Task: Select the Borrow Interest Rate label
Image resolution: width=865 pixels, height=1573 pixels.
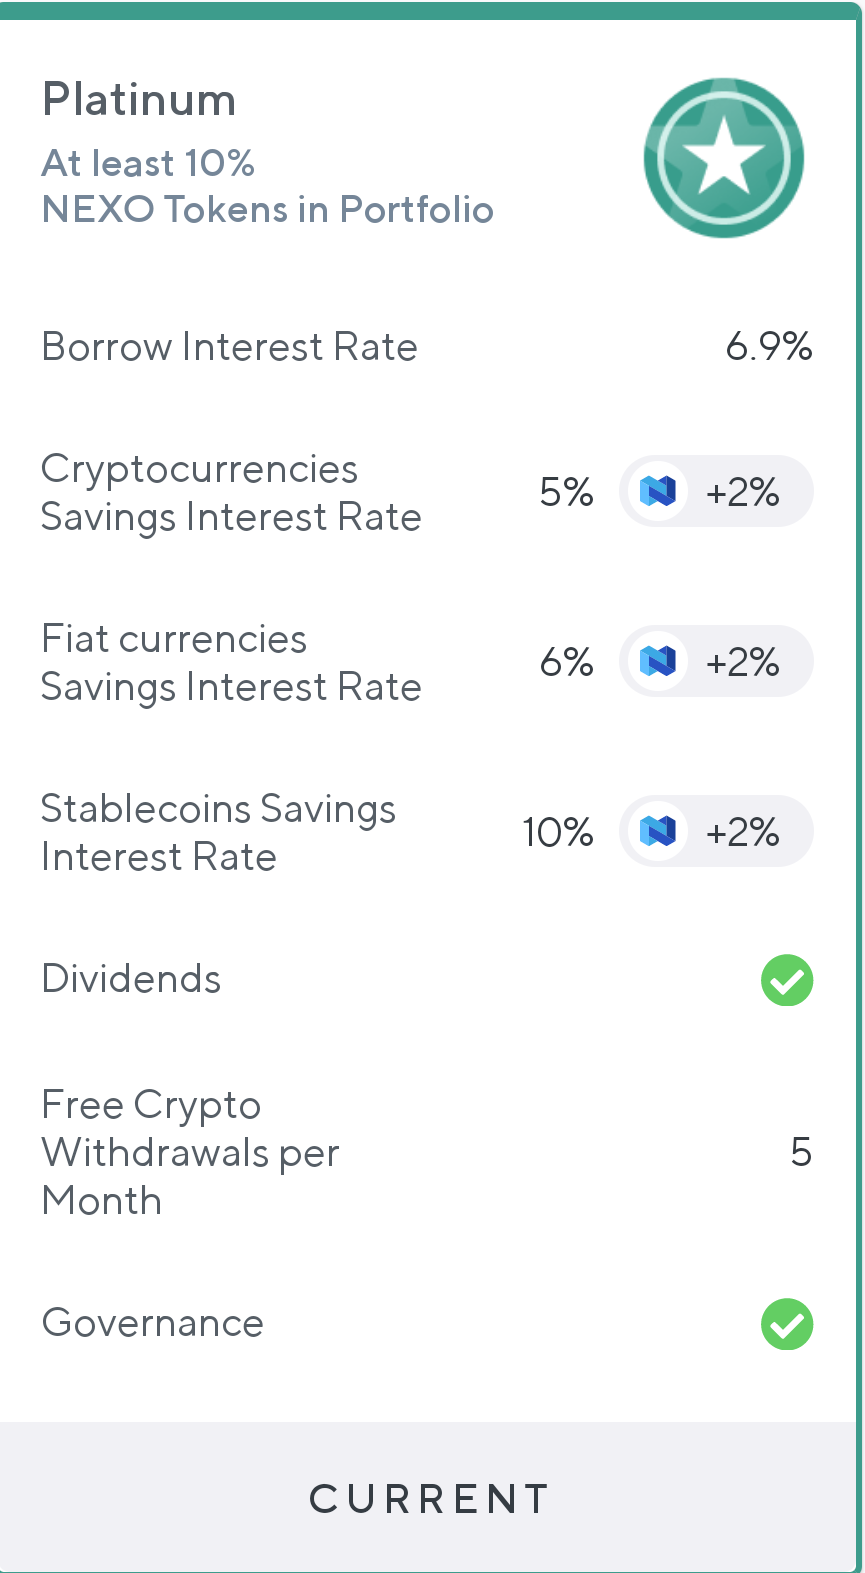Action: click(x=229, y=347)
